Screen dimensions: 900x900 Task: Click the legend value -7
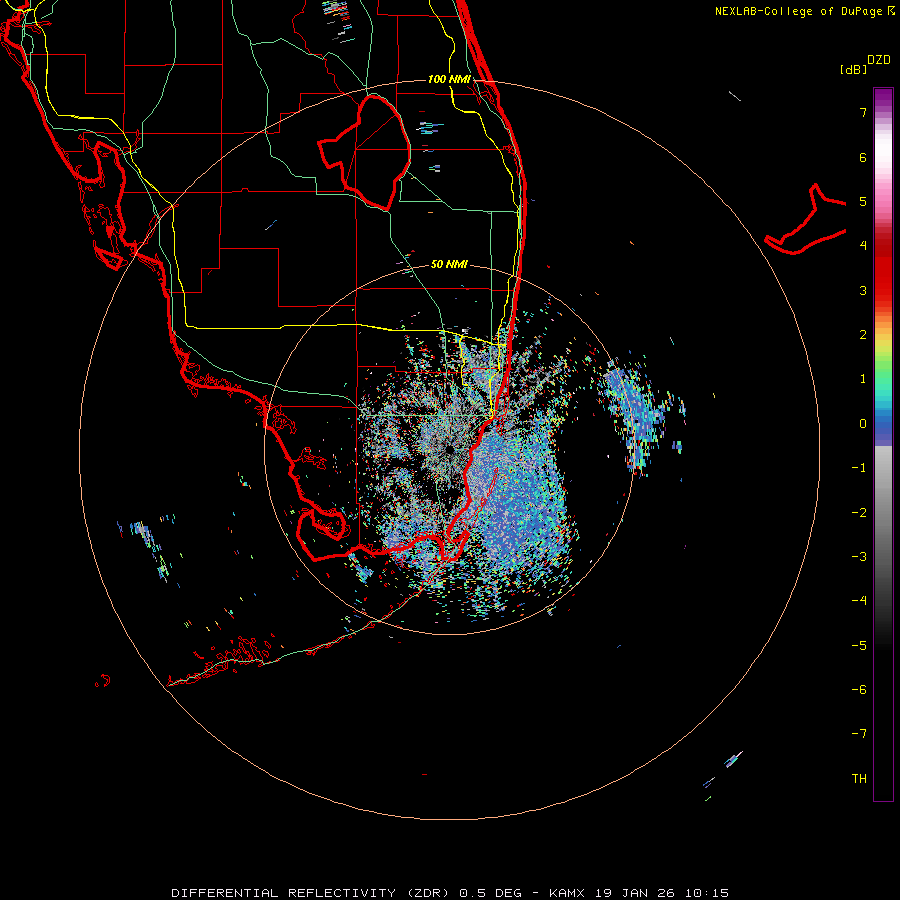point(859,734)
